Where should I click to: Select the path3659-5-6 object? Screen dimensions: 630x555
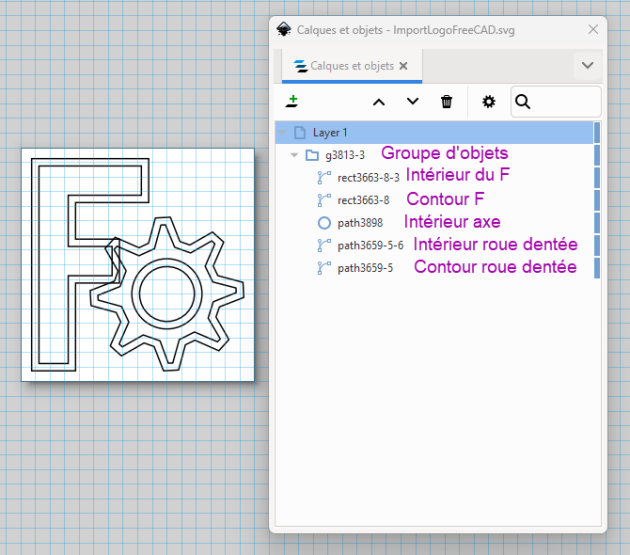(370, 245)
